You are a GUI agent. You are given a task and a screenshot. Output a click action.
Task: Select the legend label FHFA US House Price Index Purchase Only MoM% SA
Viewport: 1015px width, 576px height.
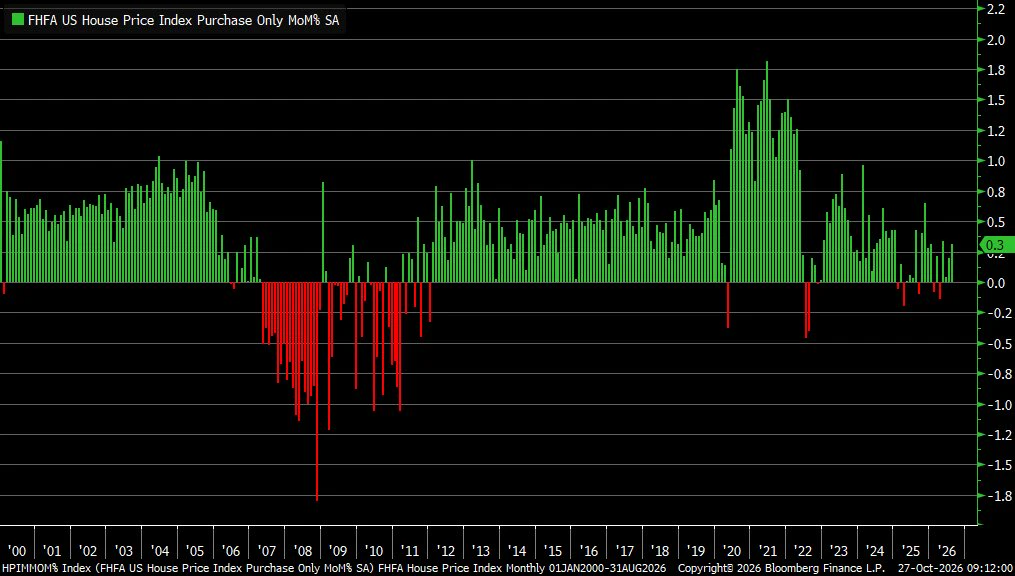point(183,20)
